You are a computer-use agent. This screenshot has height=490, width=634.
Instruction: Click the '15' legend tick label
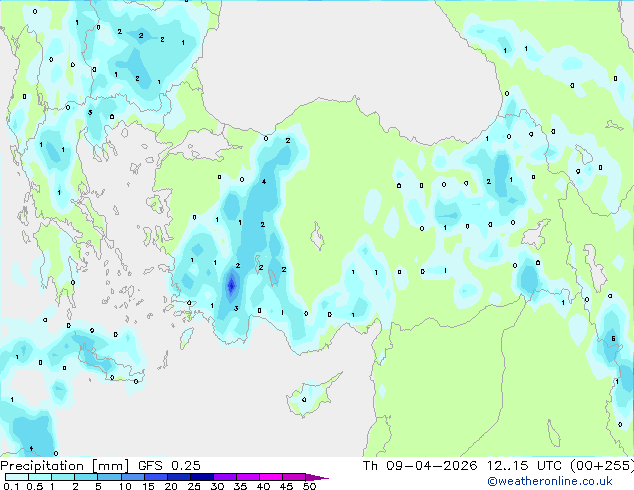click(x=148, y=486)
